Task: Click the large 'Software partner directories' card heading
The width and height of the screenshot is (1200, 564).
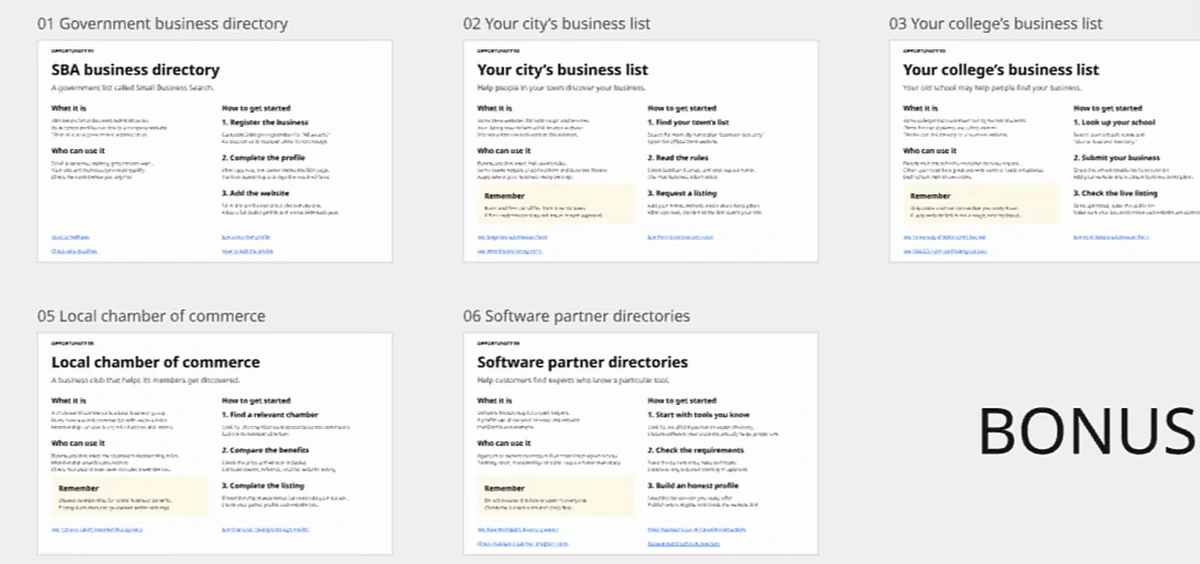Action: coord(582,362)
